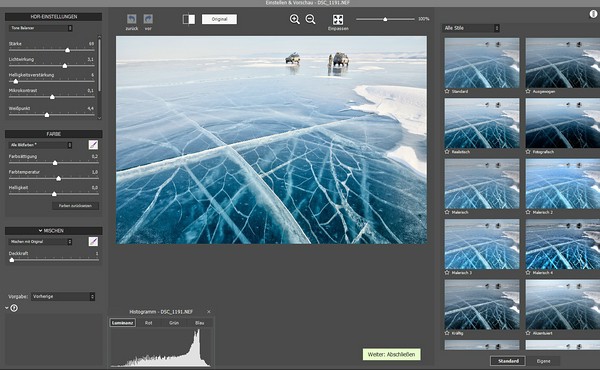Click the Stärke slider handle
This screenshot has width=600, height=370.
pos(67,50)
